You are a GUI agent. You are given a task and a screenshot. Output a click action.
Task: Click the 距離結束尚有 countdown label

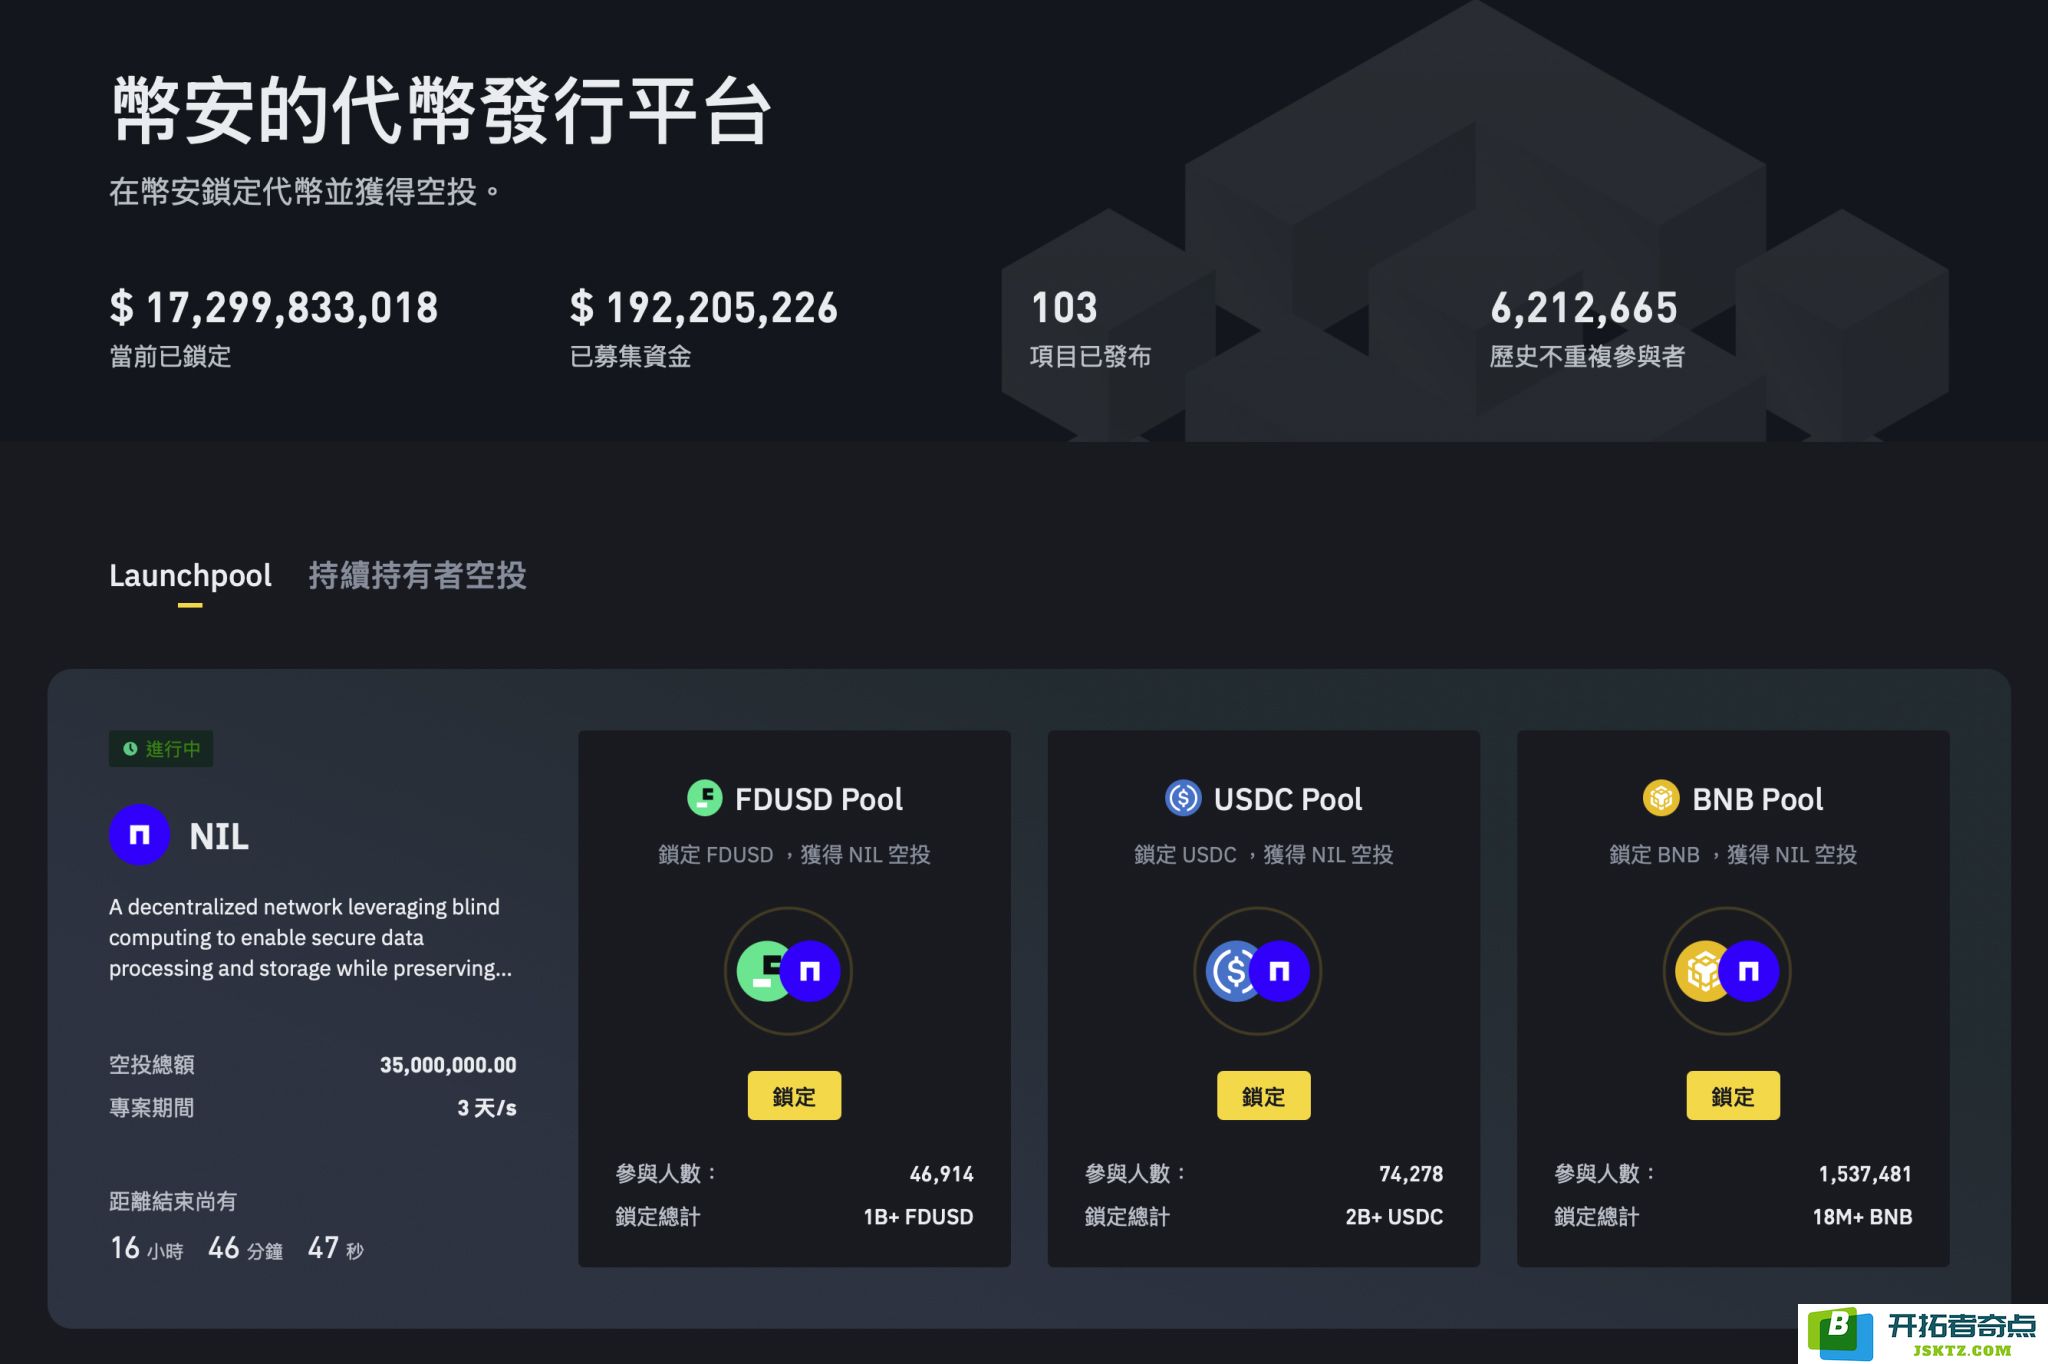[x=173, y=1202]
